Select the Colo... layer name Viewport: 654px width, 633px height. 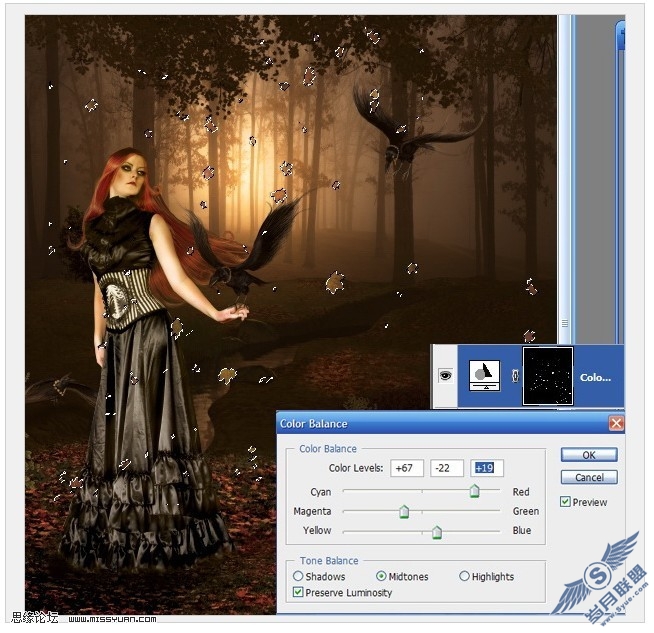pos(595,378)
